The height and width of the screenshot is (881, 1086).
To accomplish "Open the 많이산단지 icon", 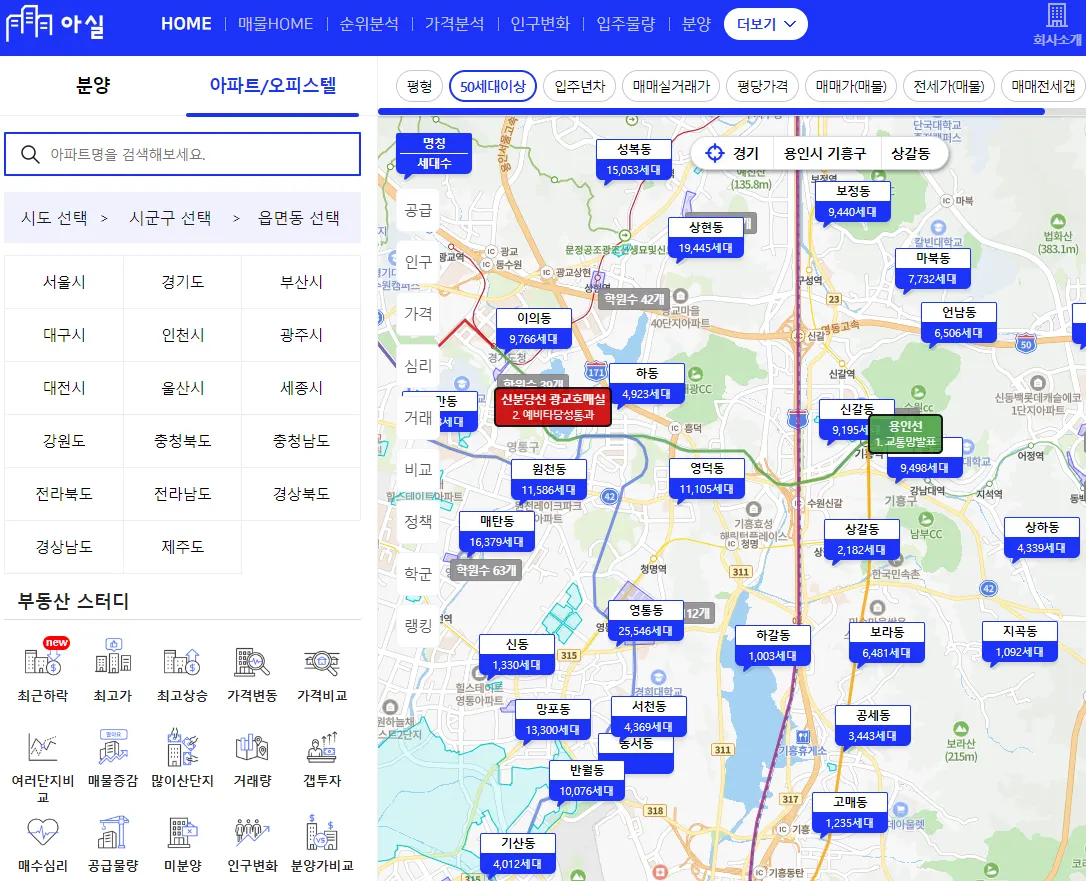I will (182, 747).
